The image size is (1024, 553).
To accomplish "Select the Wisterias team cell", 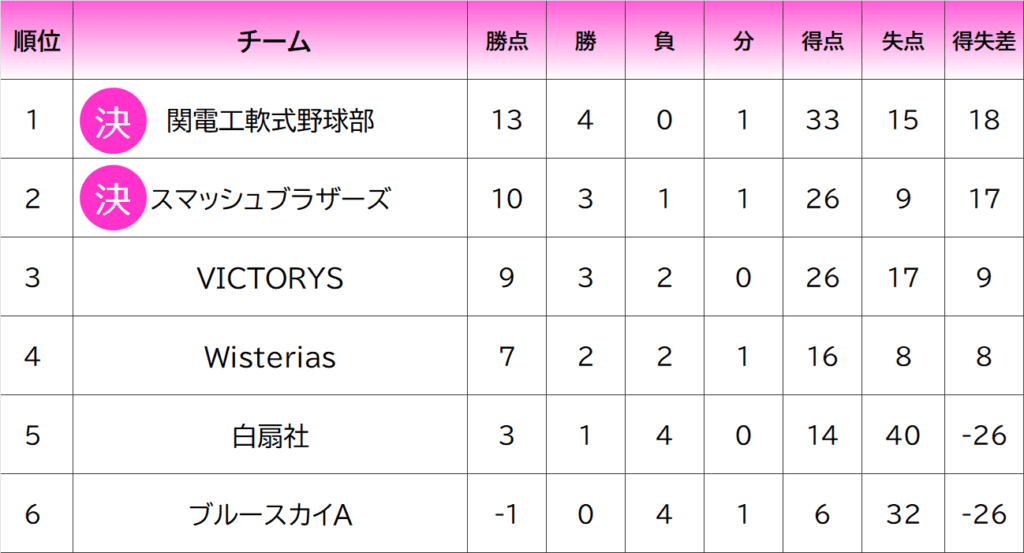I will (x=270, y=356).
